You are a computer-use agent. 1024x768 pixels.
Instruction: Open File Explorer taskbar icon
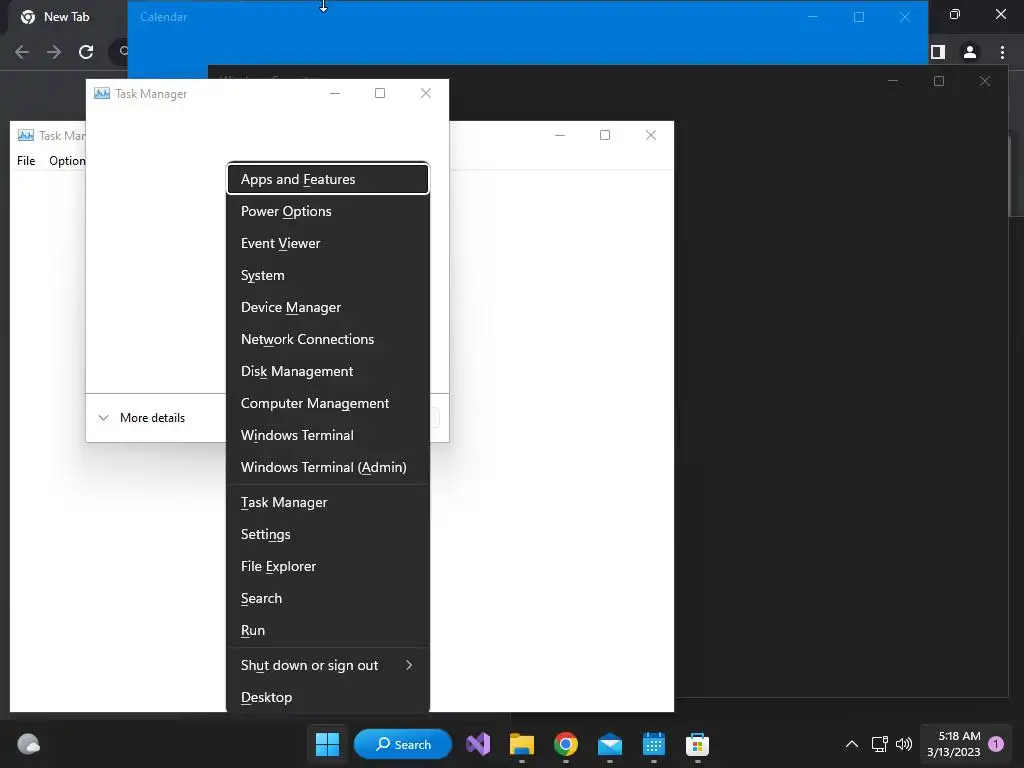coord(522,744)
